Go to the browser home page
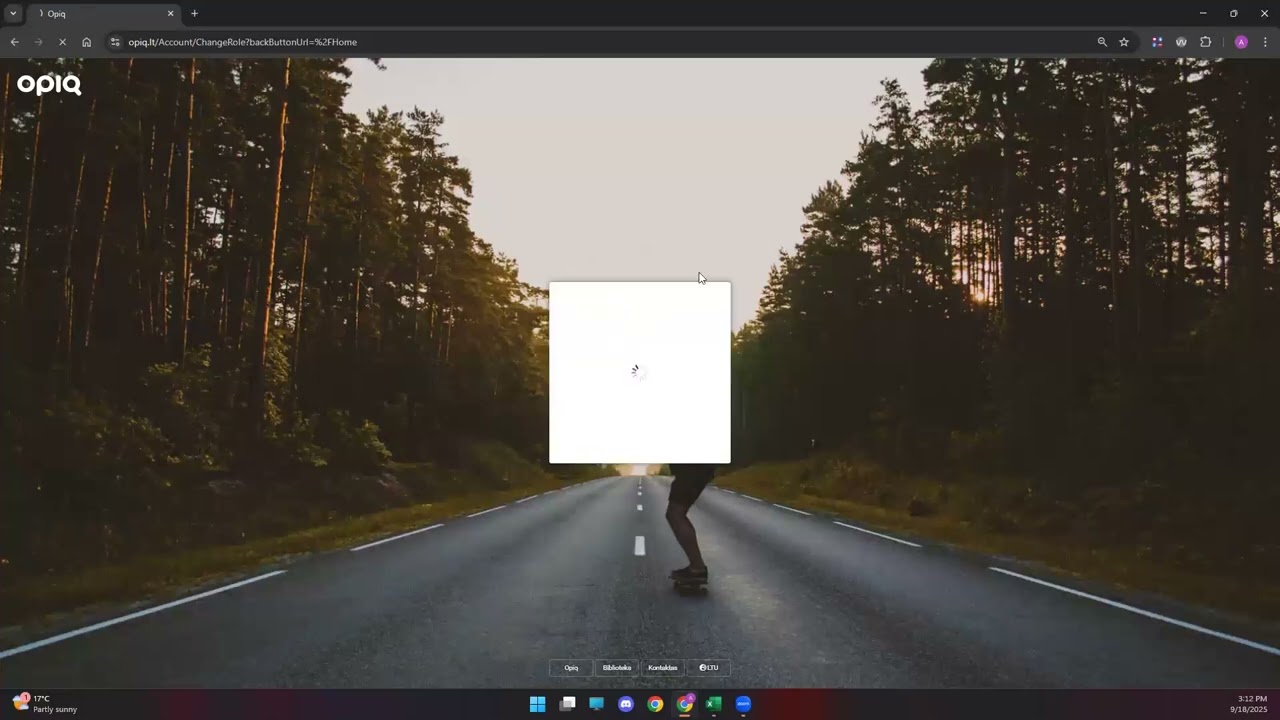The height and width of the screenshot is (720, 1280). [86, 42]
